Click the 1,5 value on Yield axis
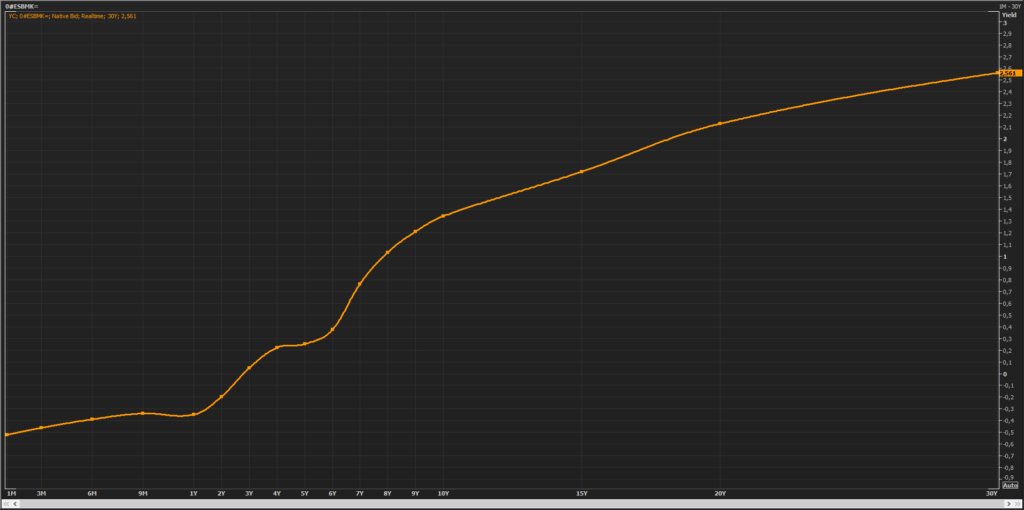1024x510 pixels. pyautogui.click(x=1007, y=198)
